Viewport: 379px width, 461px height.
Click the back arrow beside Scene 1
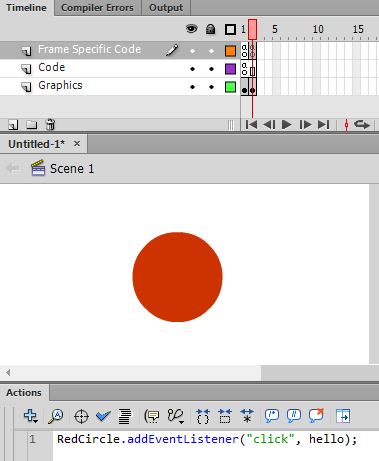click(x=13, y=168)
